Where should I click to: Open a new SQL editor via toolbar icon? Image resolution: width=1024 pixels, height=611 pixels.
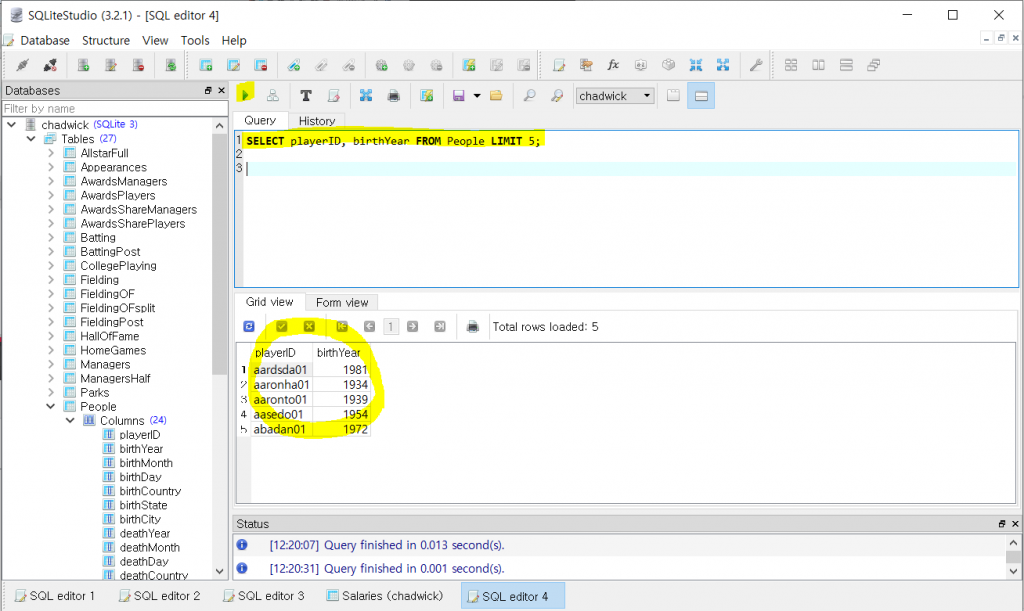click(x=559, y=65)
